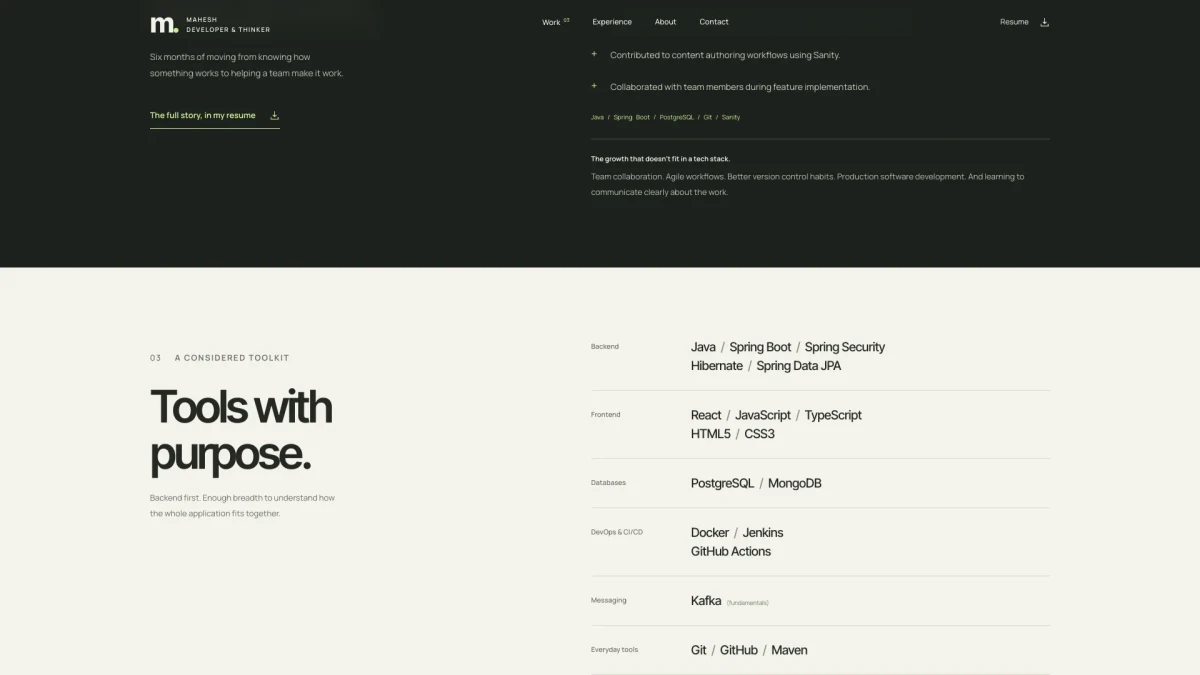This screenshot has width=1200, height=675.
Task: Select the 'Everyday tools' category label
Action: coord(614,650)
